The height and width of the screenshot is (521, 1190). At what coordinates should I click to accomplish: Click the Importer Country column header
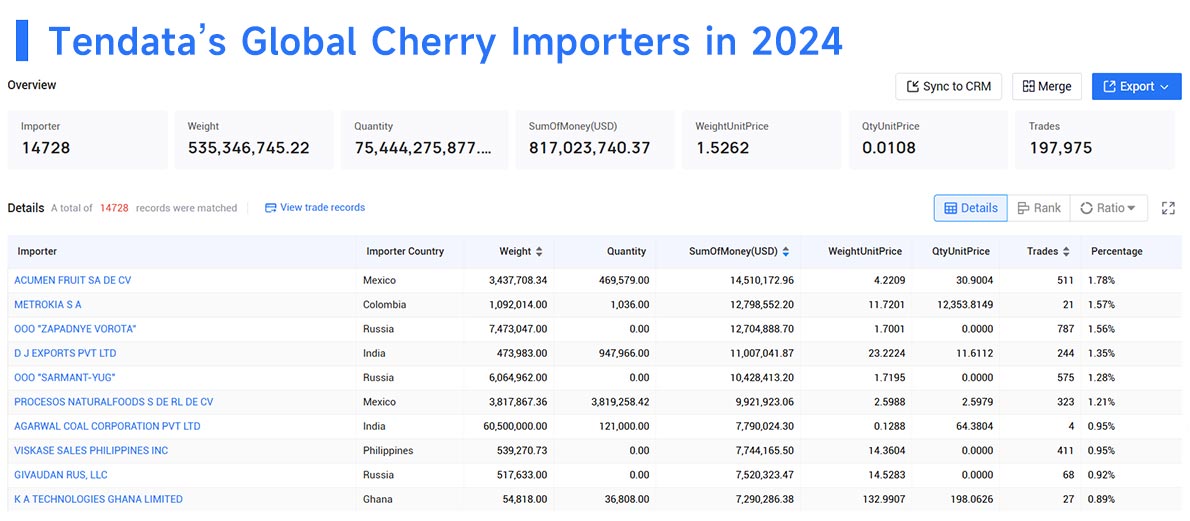tap(405, 251)
